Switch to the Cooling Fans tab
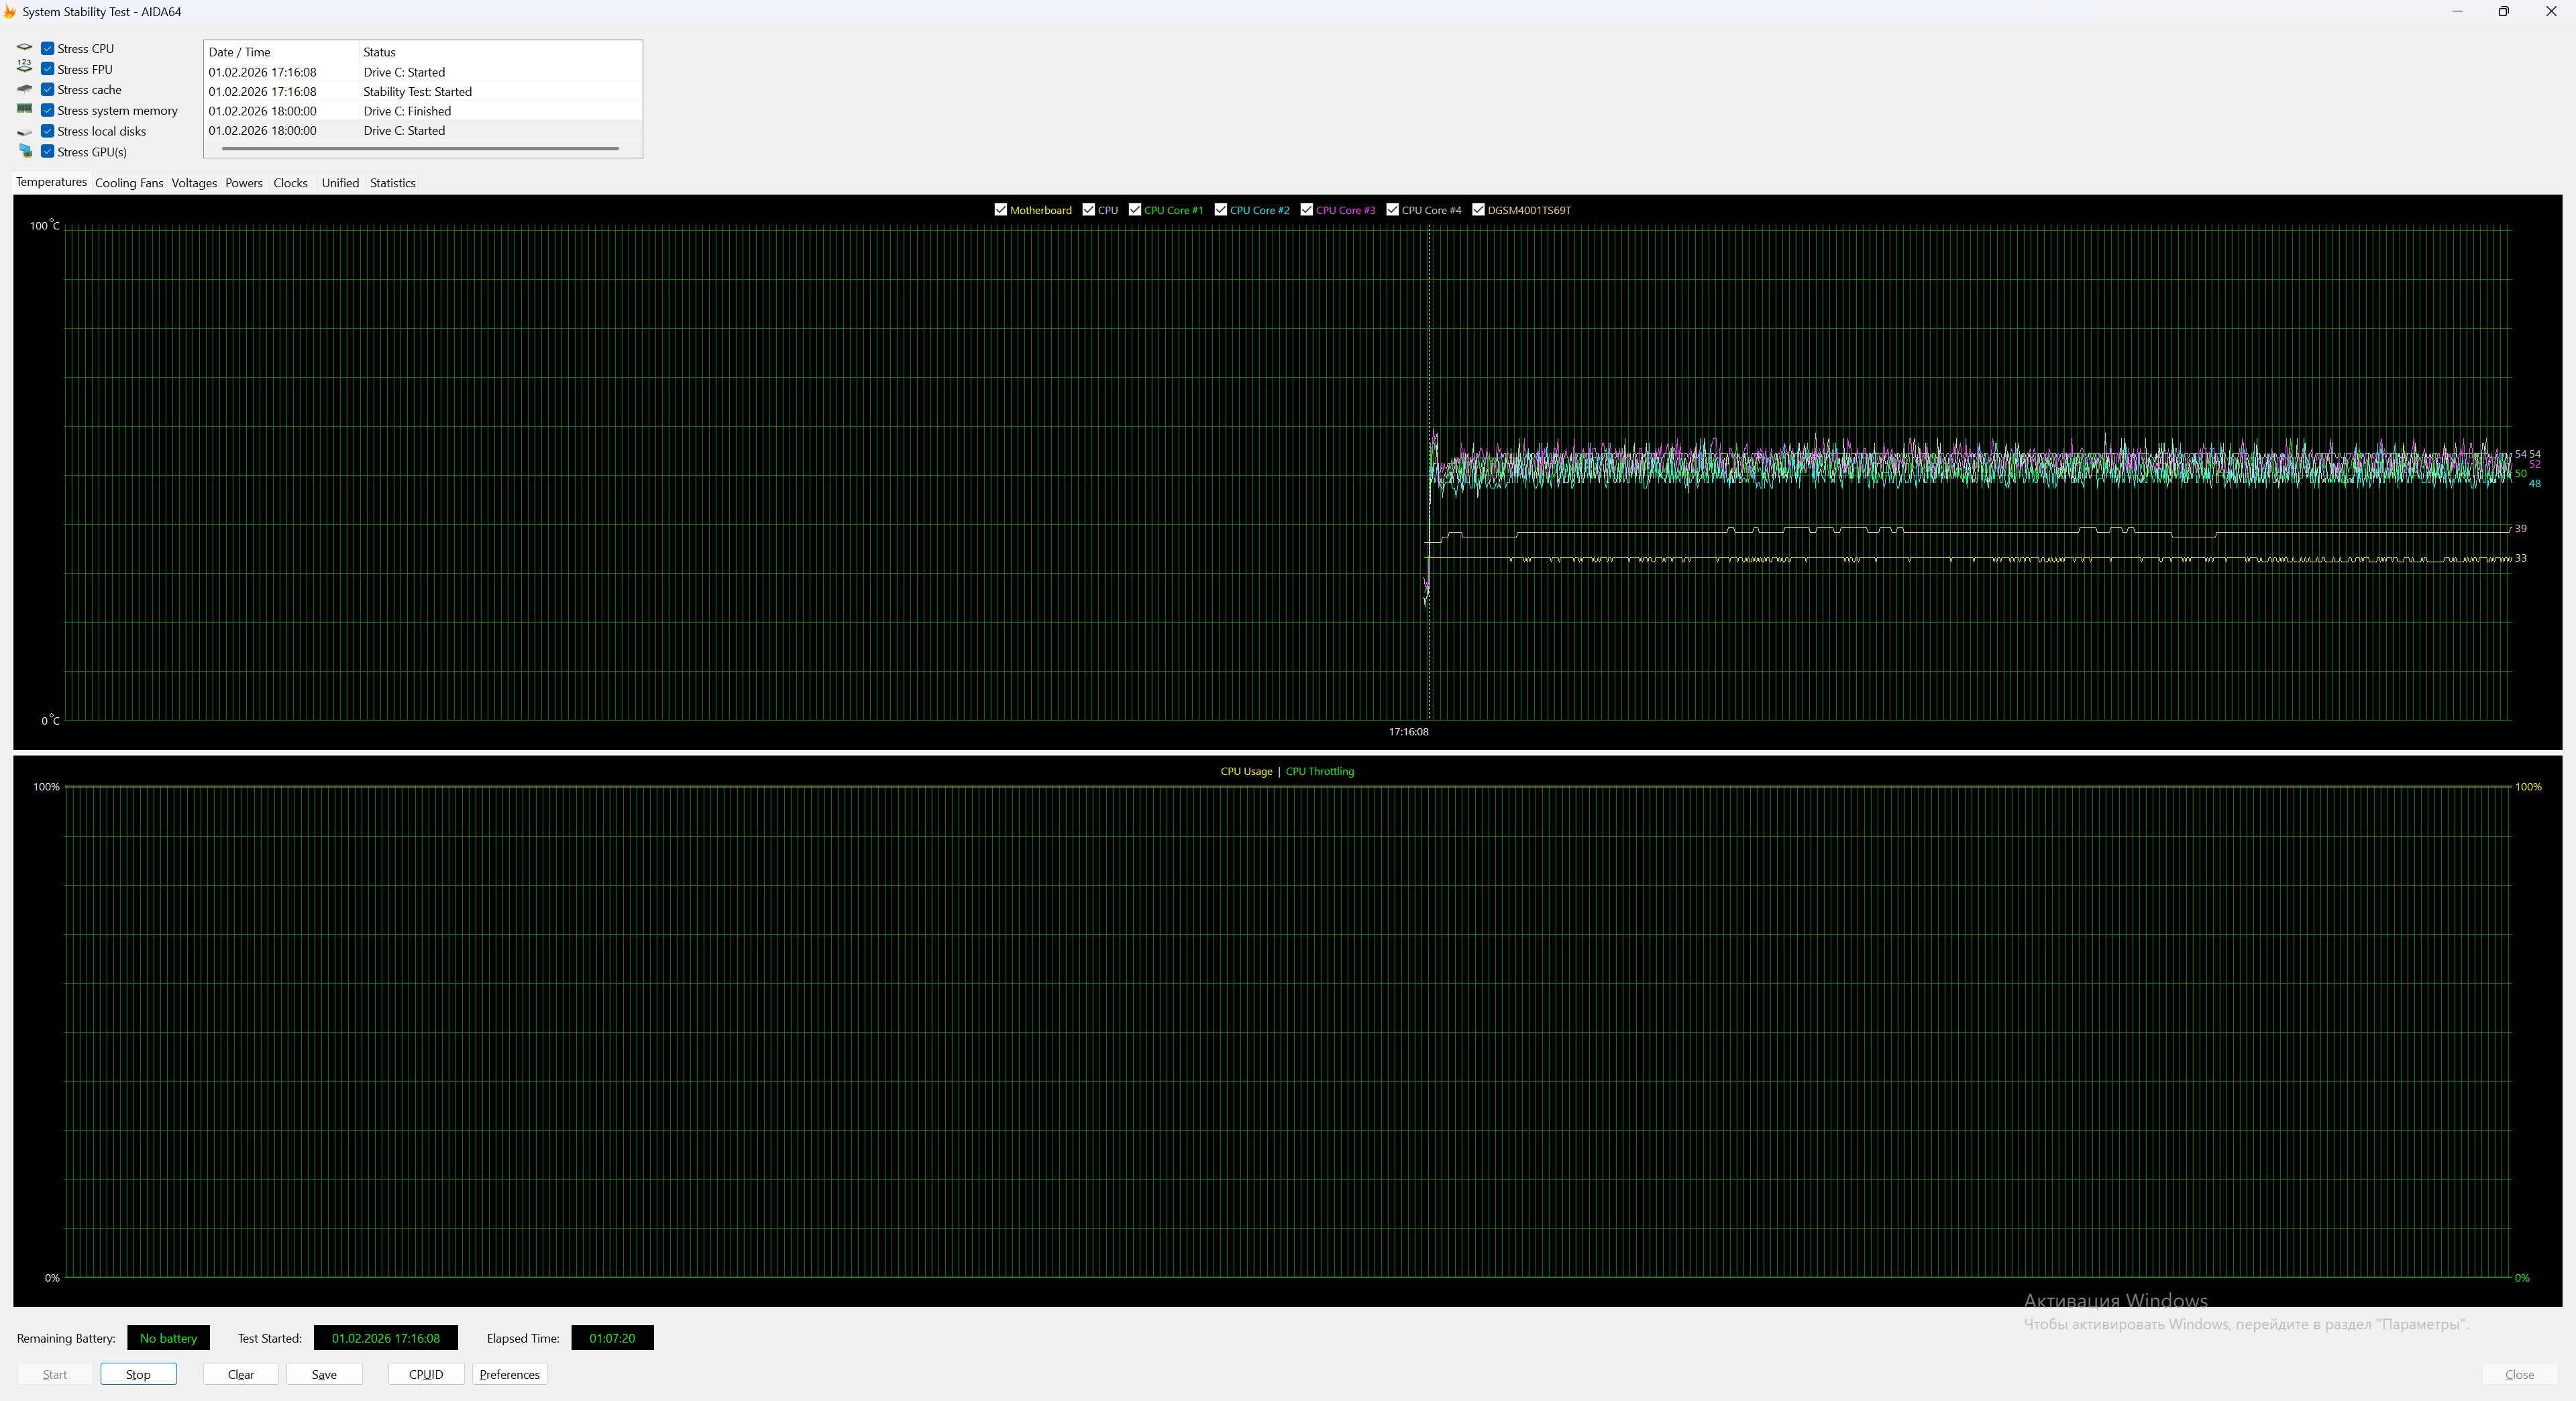The height and width of the screenshot is (1401, 2576). (x=128, y=183)
